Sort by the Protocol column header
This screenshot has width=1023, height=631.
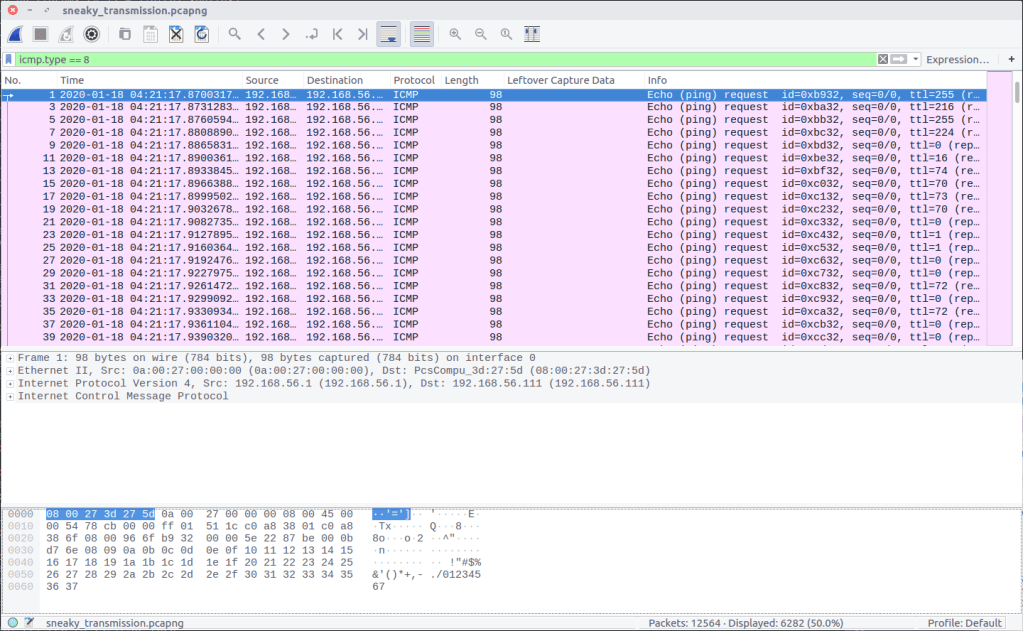pyautogui.click(x=414, y=80)
